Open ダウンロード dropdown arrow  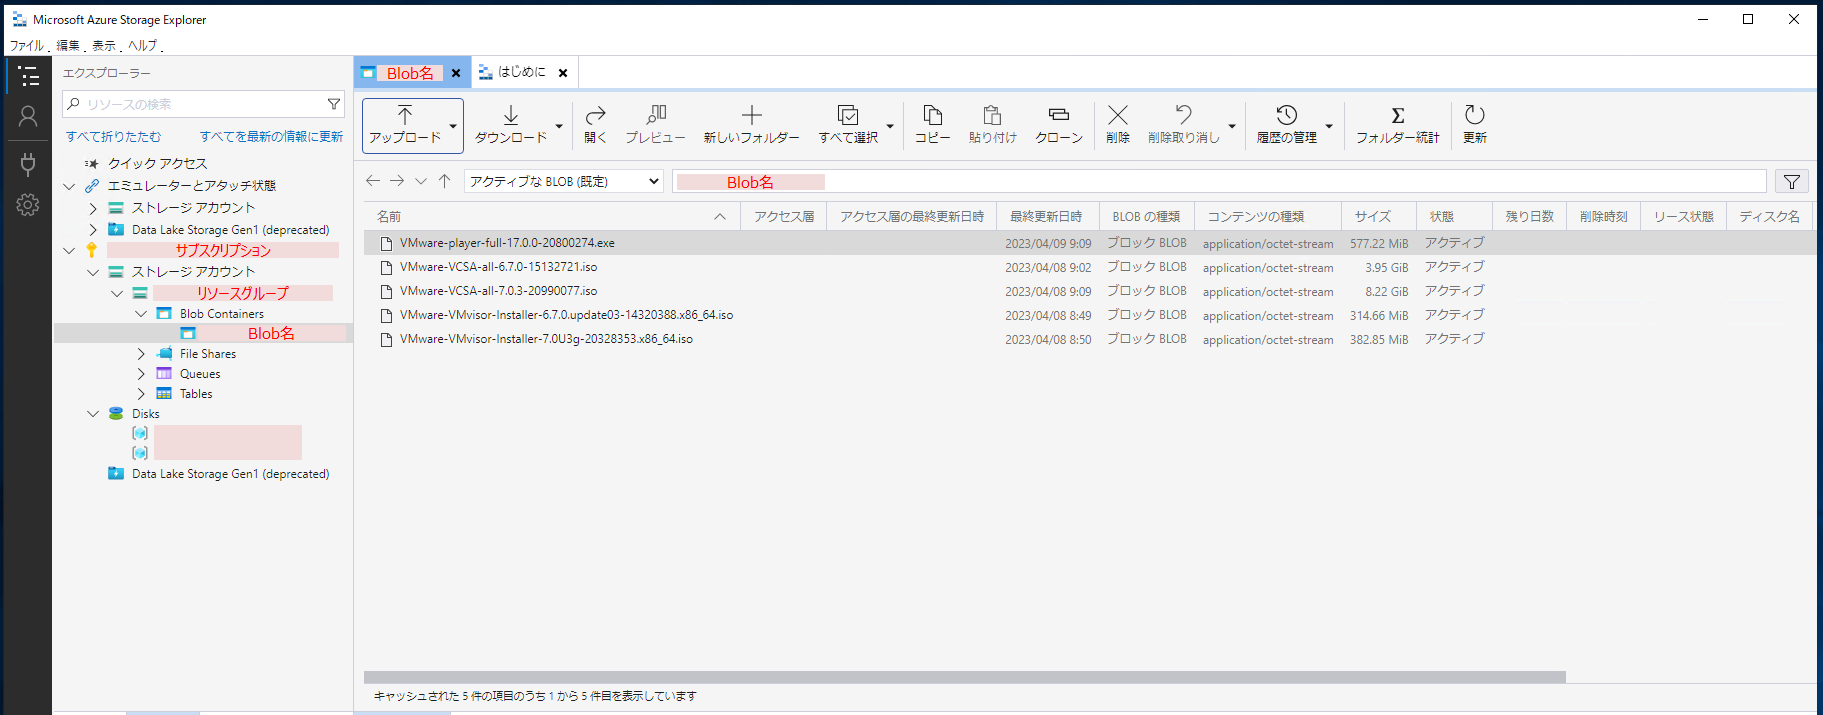(x=559, y=126)
